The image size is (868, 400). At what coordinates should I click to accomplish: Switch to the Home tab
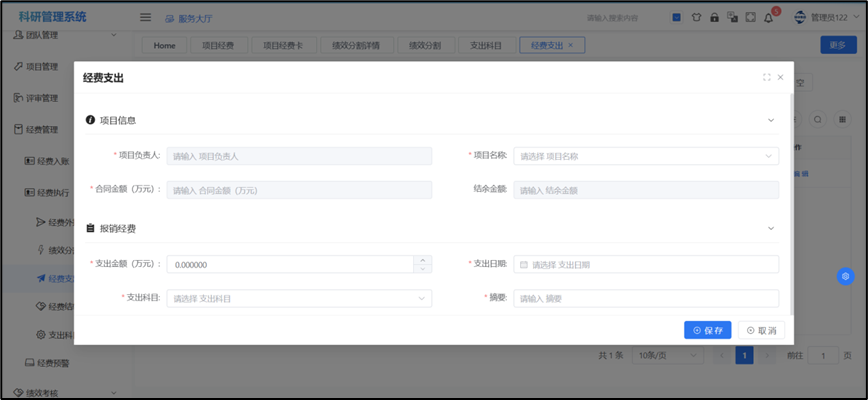coord(165,45)
